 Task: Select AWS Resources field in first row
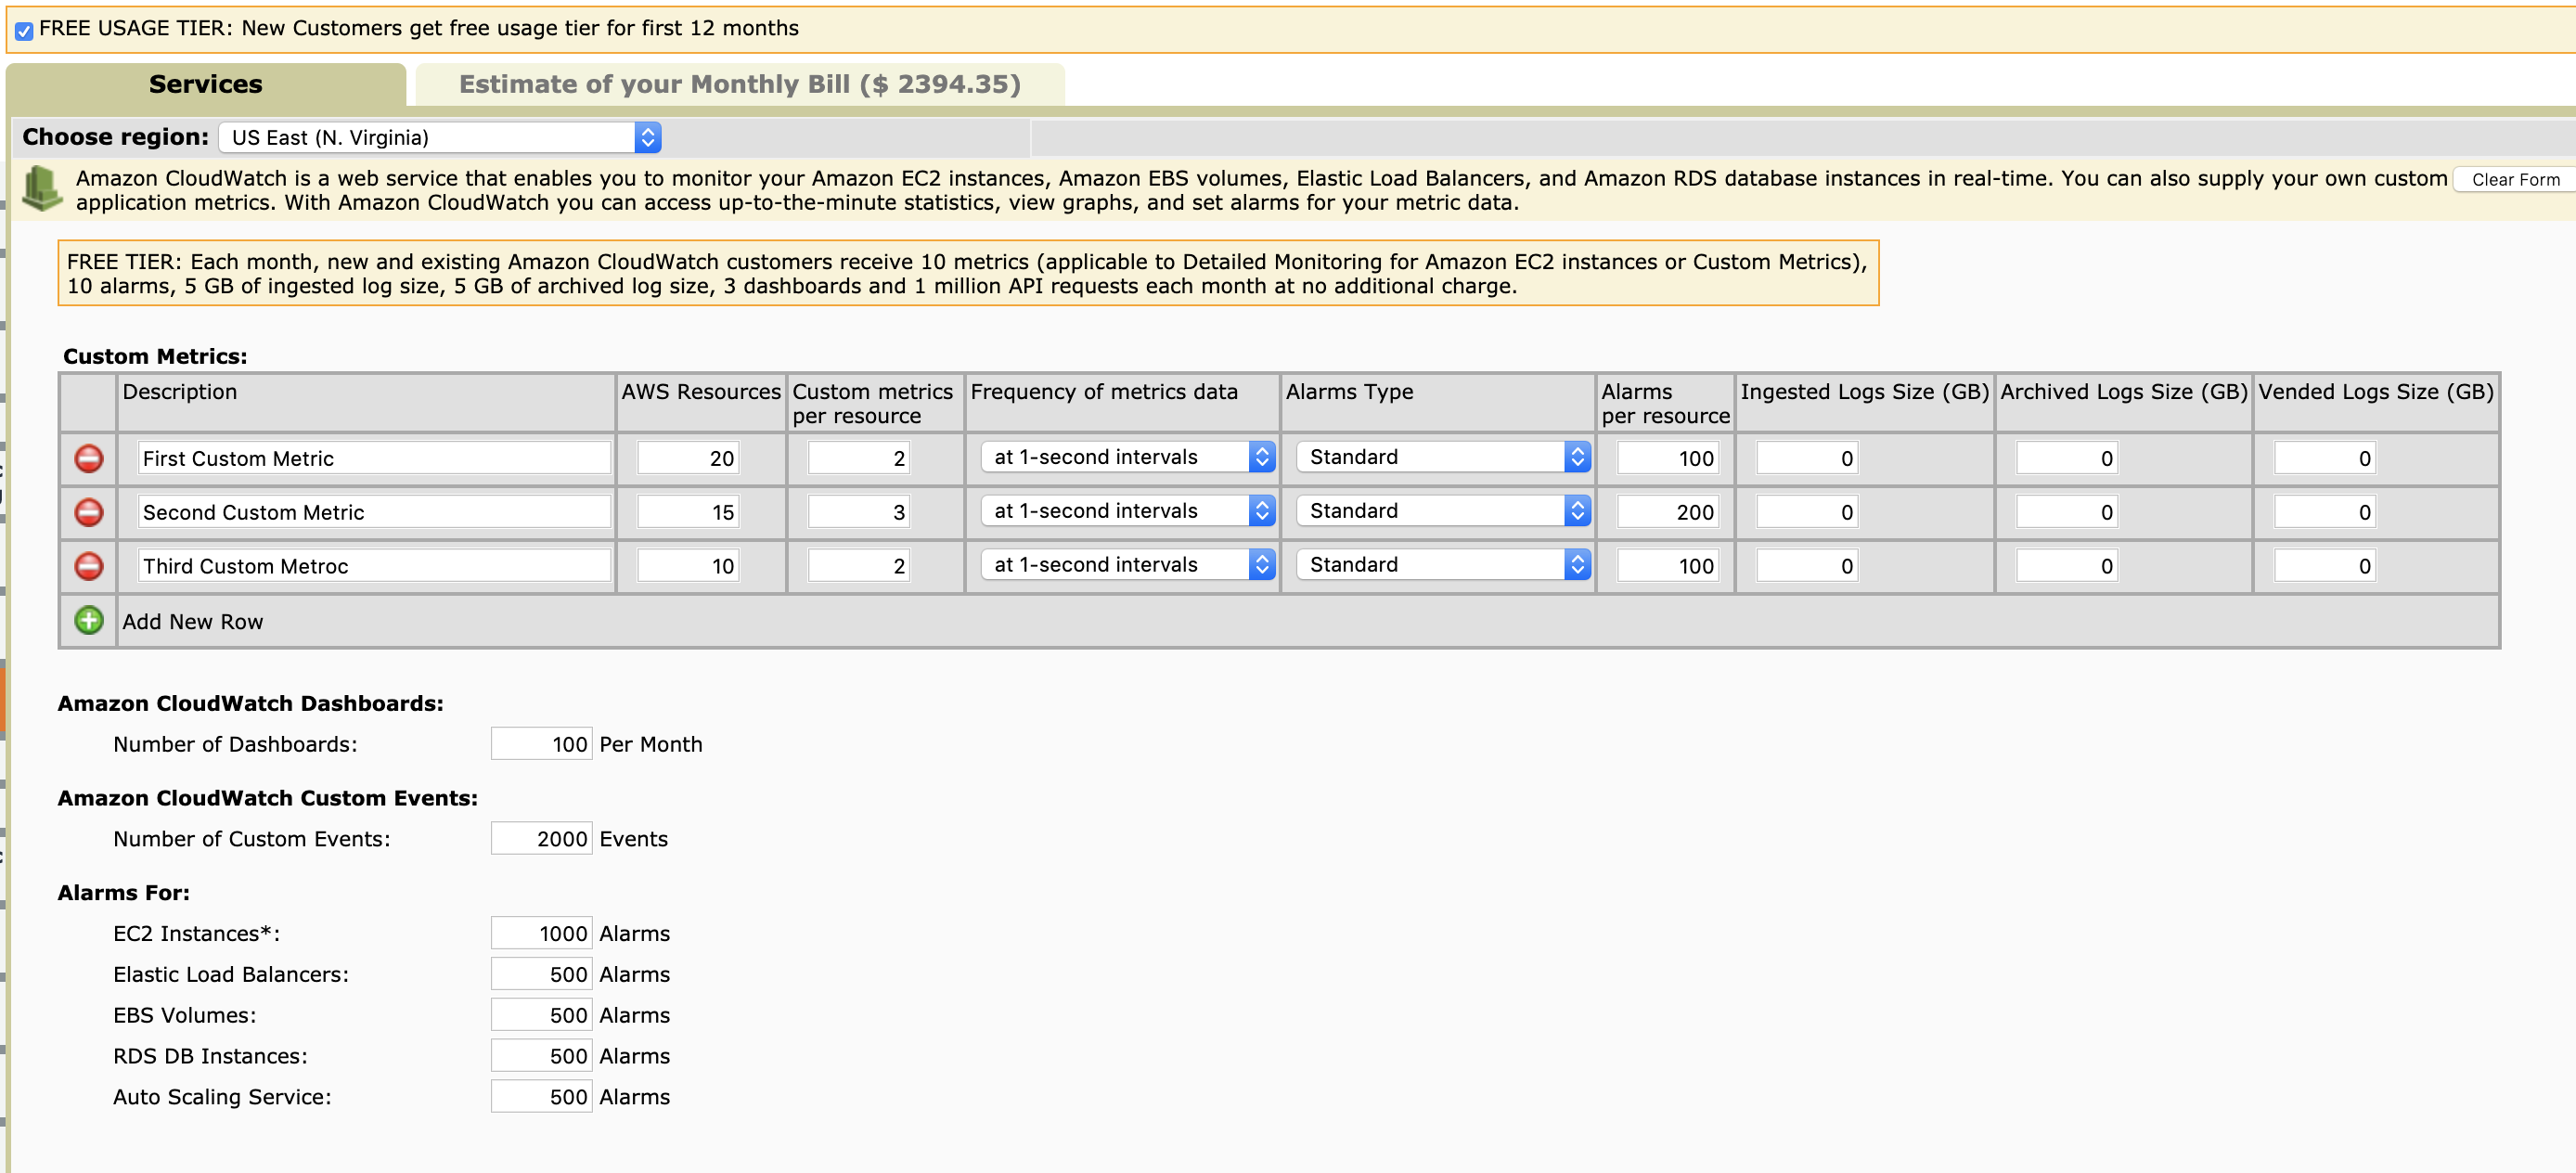tap(688, 458)
